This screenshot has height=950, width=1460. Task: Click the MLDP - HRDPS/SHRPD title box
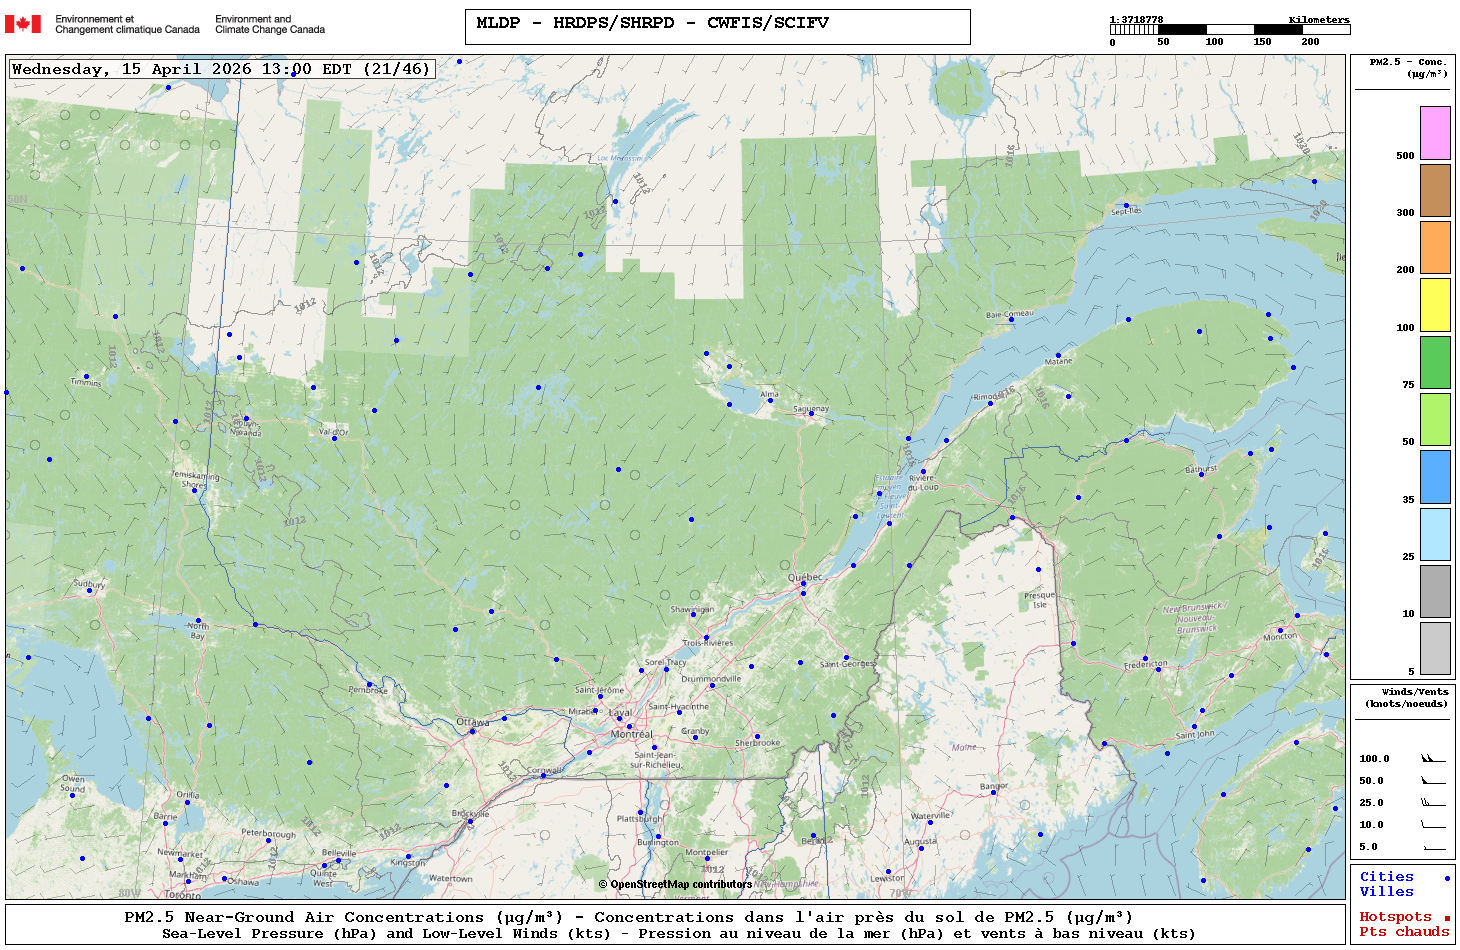tap(717, 27)
